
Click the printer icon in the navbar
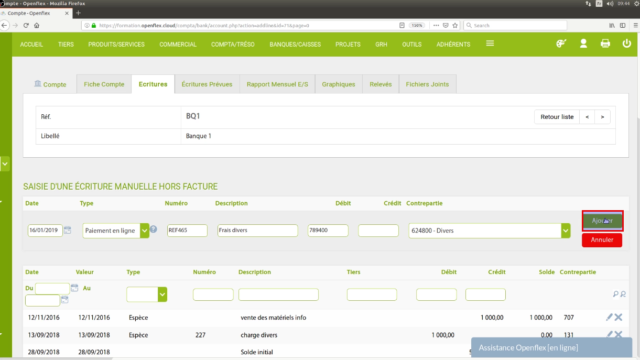[x=605, y=43]
